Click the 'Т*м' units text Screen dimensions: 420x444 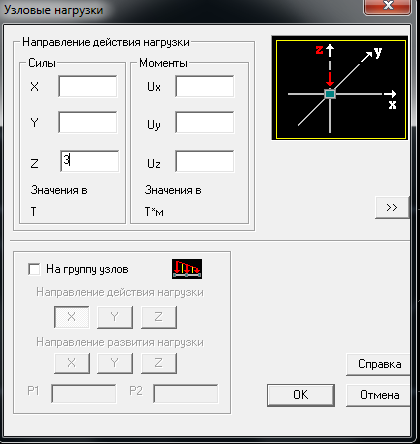154,212
